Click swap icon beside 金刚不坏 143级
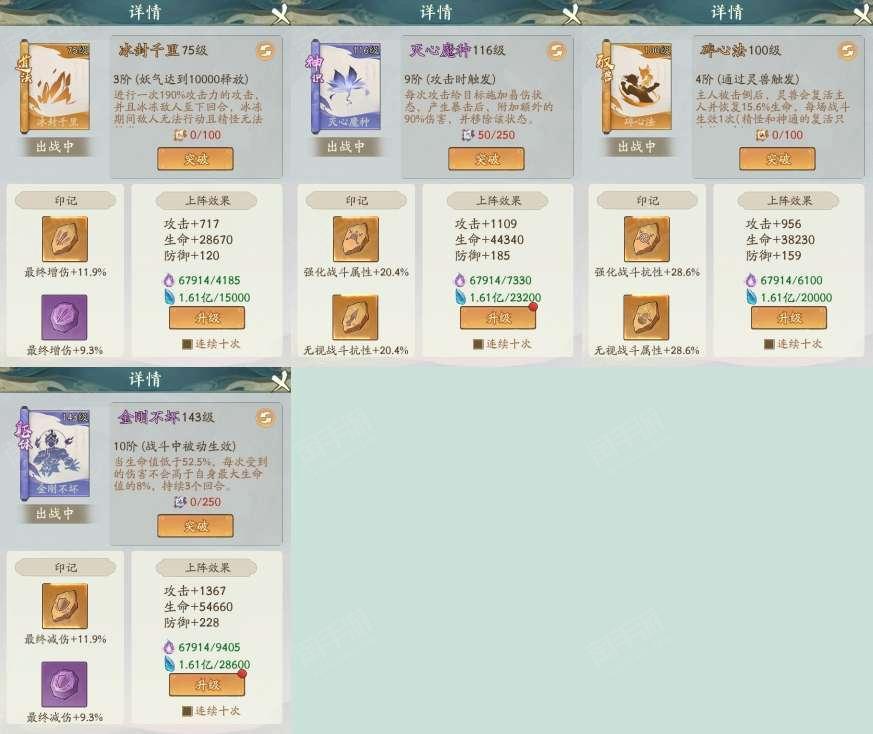Screen dimensions: 873x734 pos(266,418)
